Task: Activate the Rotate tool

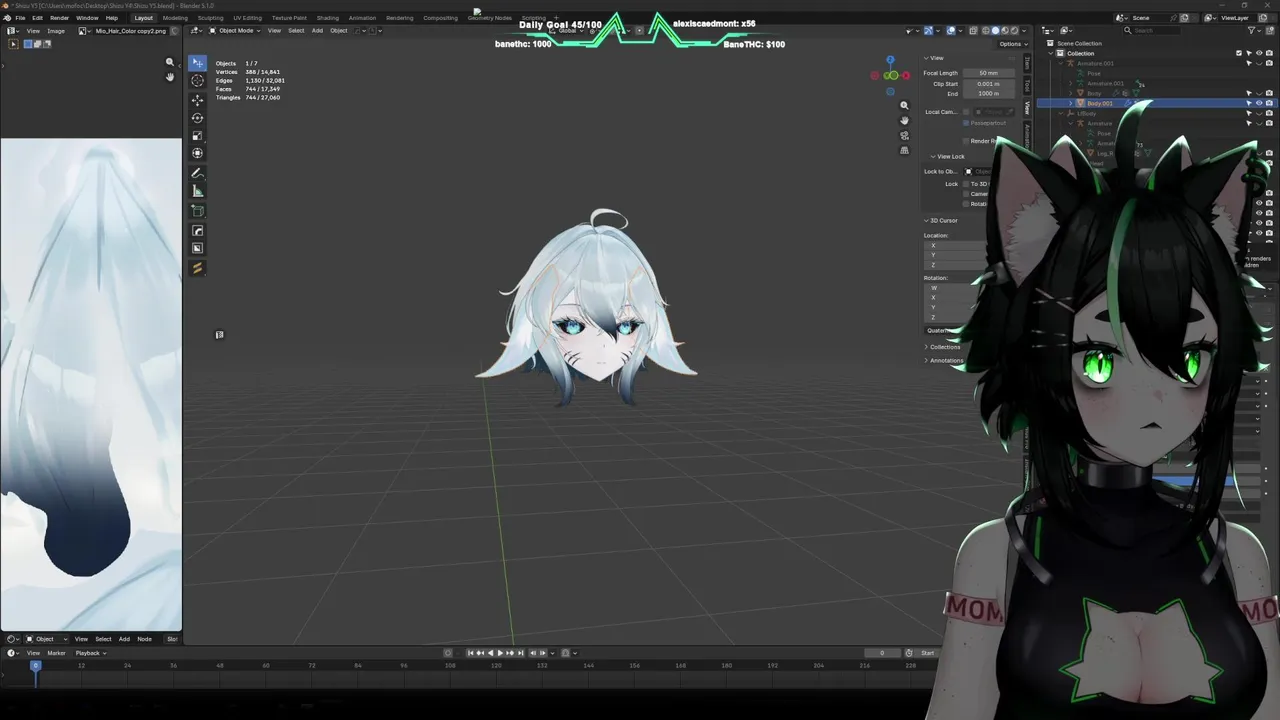Action: pos(197,118)
